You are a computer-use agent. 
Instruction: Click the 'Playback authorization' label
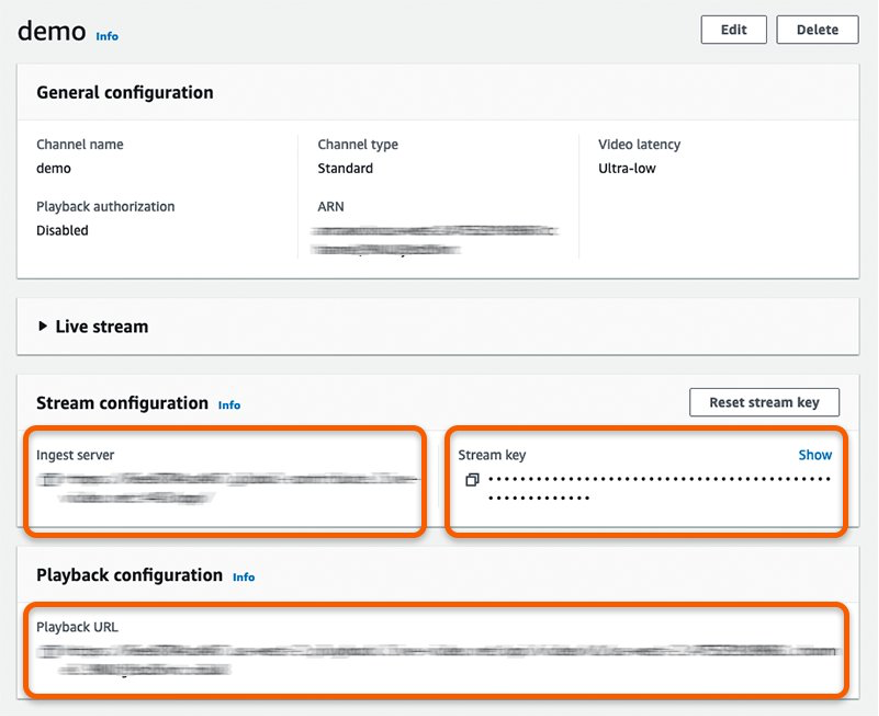coord(105,207)
